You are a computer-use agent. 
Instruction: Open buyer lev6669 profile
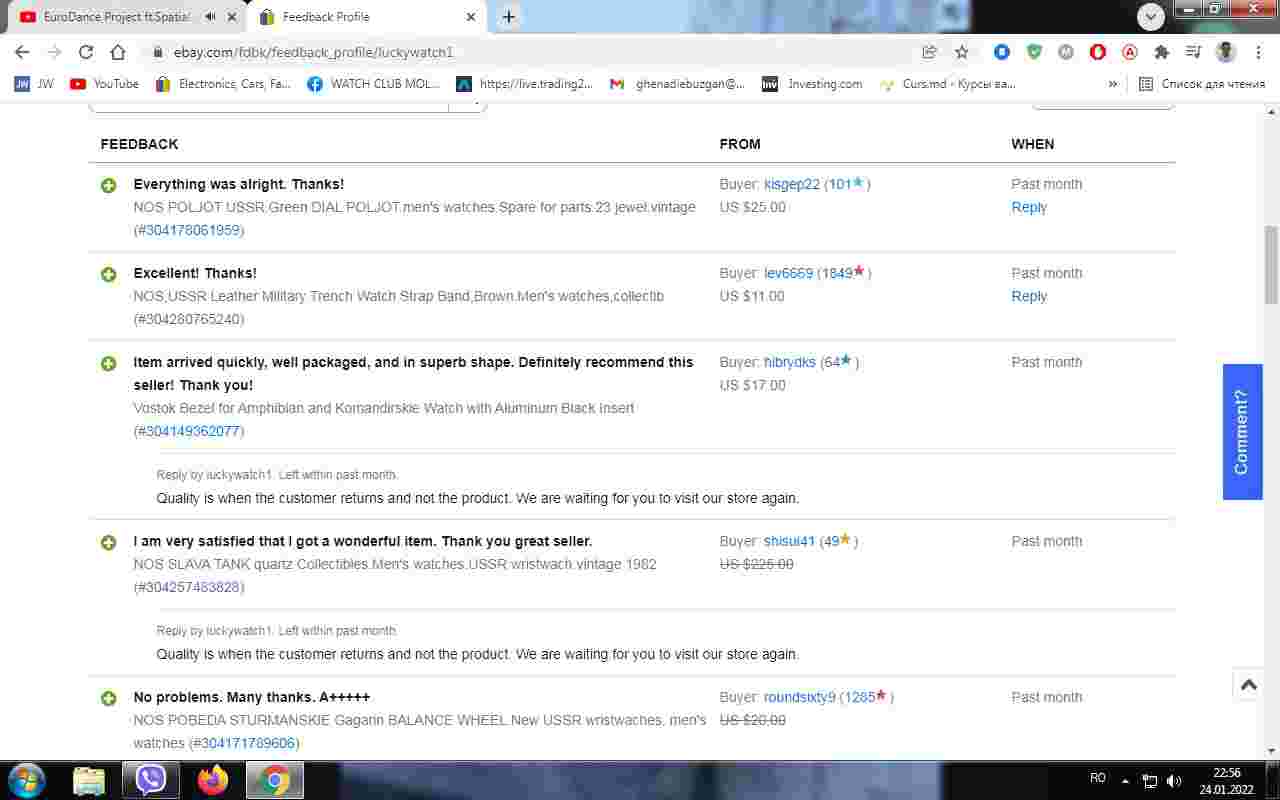[x=788, y=273]
